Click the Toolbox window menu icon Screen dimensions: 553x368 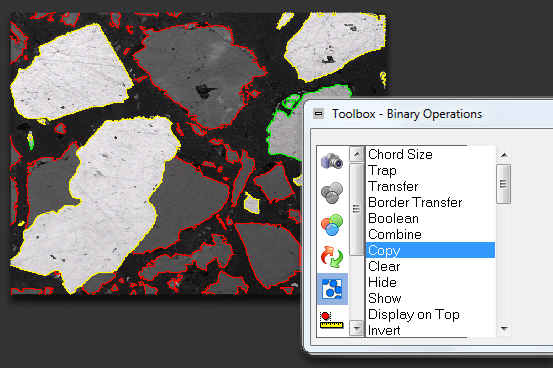point(318,114)
